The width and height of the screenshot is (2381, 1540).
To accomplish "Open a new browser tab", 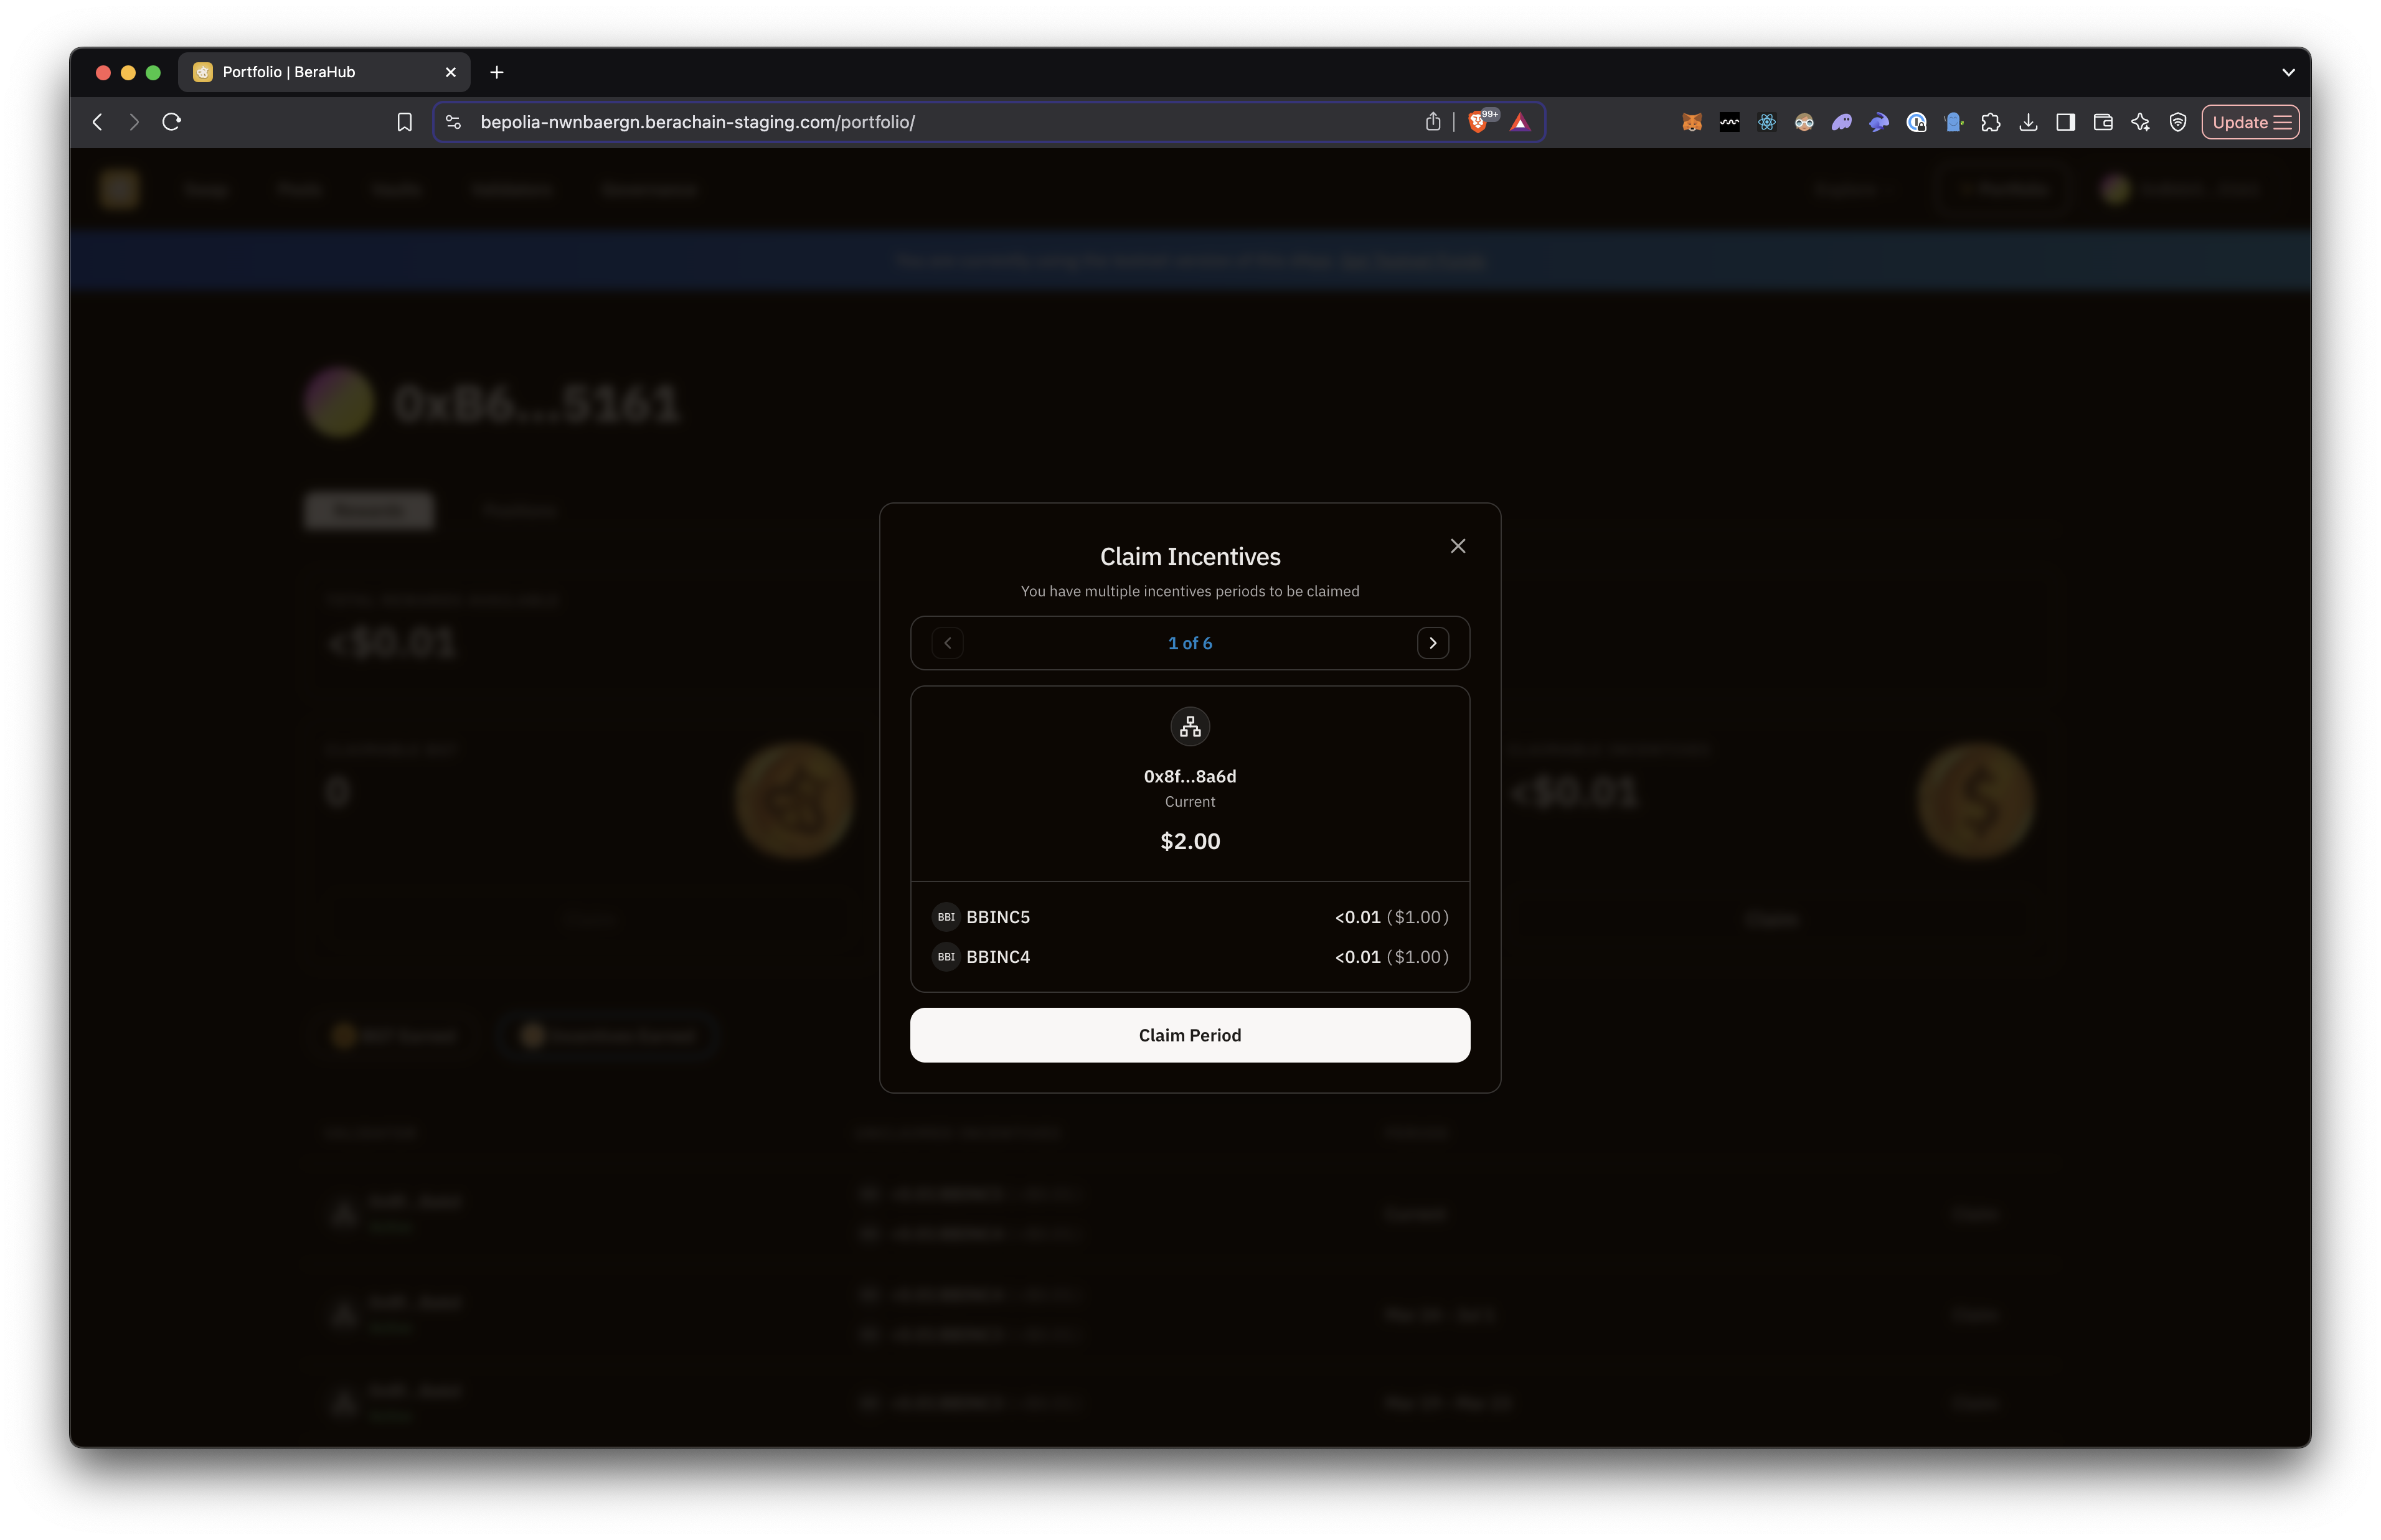I will coord(496,72).
